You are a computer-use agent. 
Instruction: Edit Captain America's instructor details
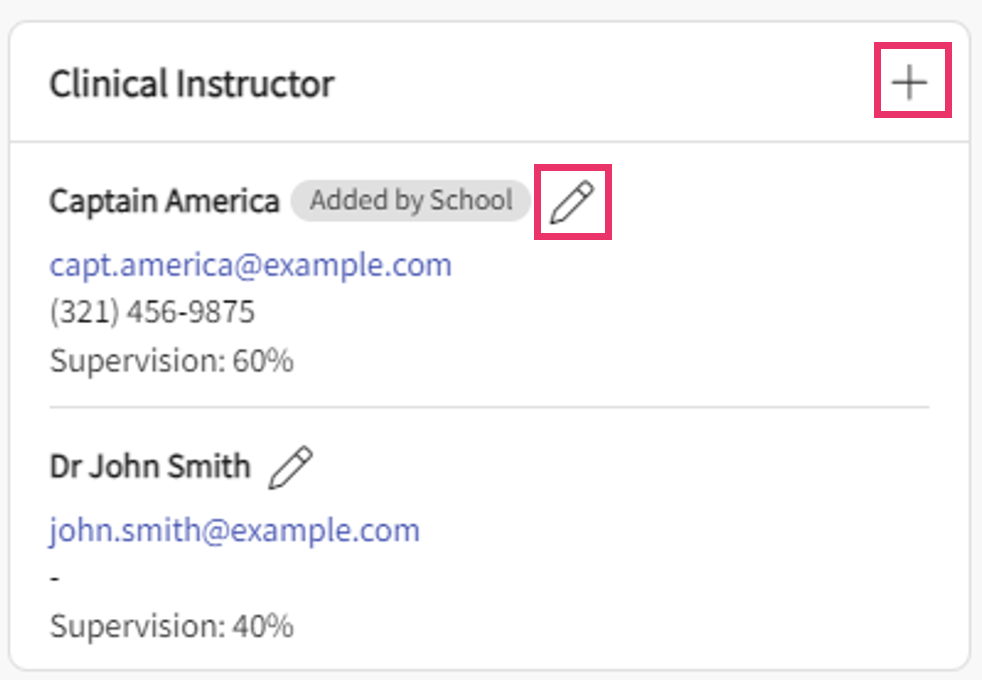coord(572,202)
